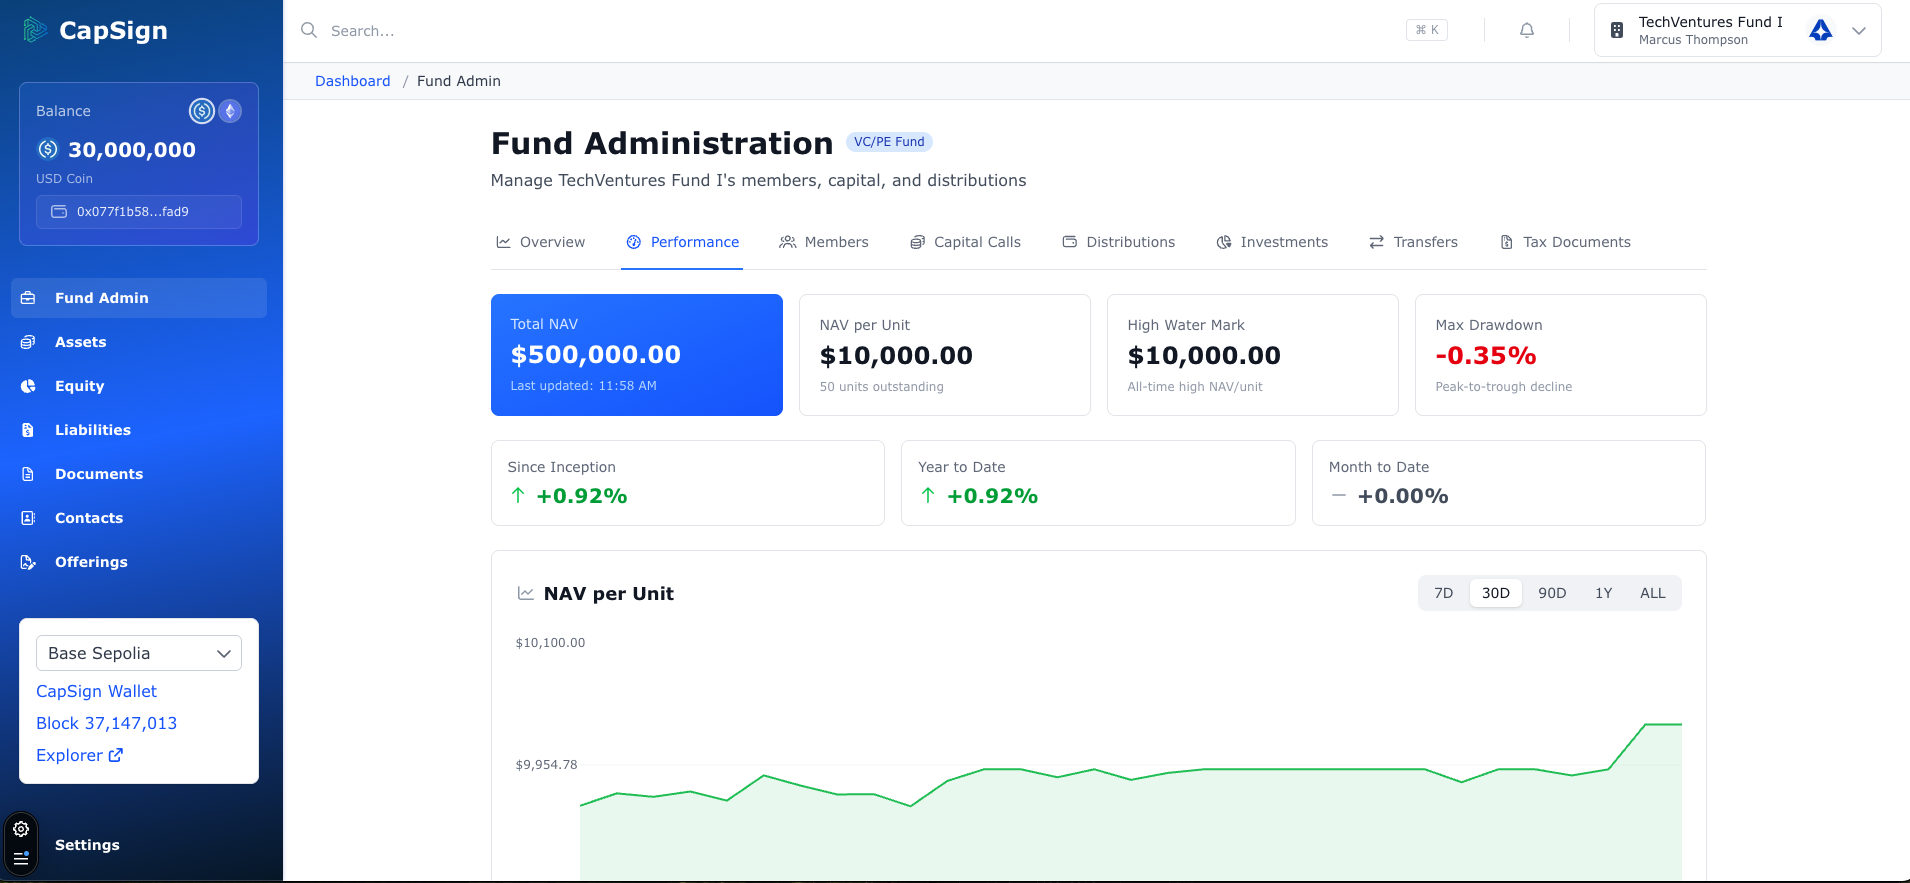Screen dimensions: 1910x883
Task: Click the Explorer external link icon
Action: point(115,755)
